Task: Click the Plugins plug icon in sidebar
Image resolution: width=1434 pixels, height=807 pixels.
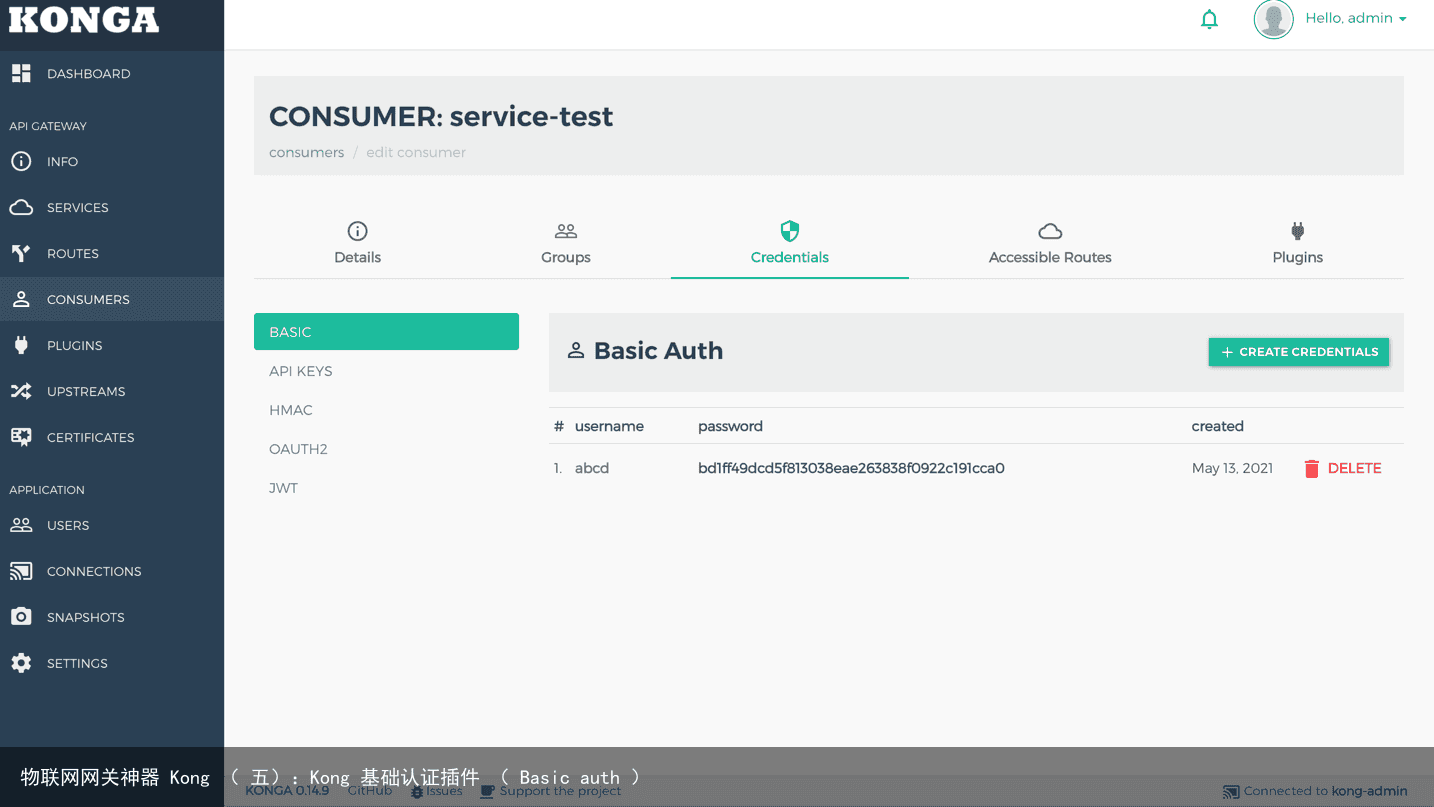Action: point(21,345)
